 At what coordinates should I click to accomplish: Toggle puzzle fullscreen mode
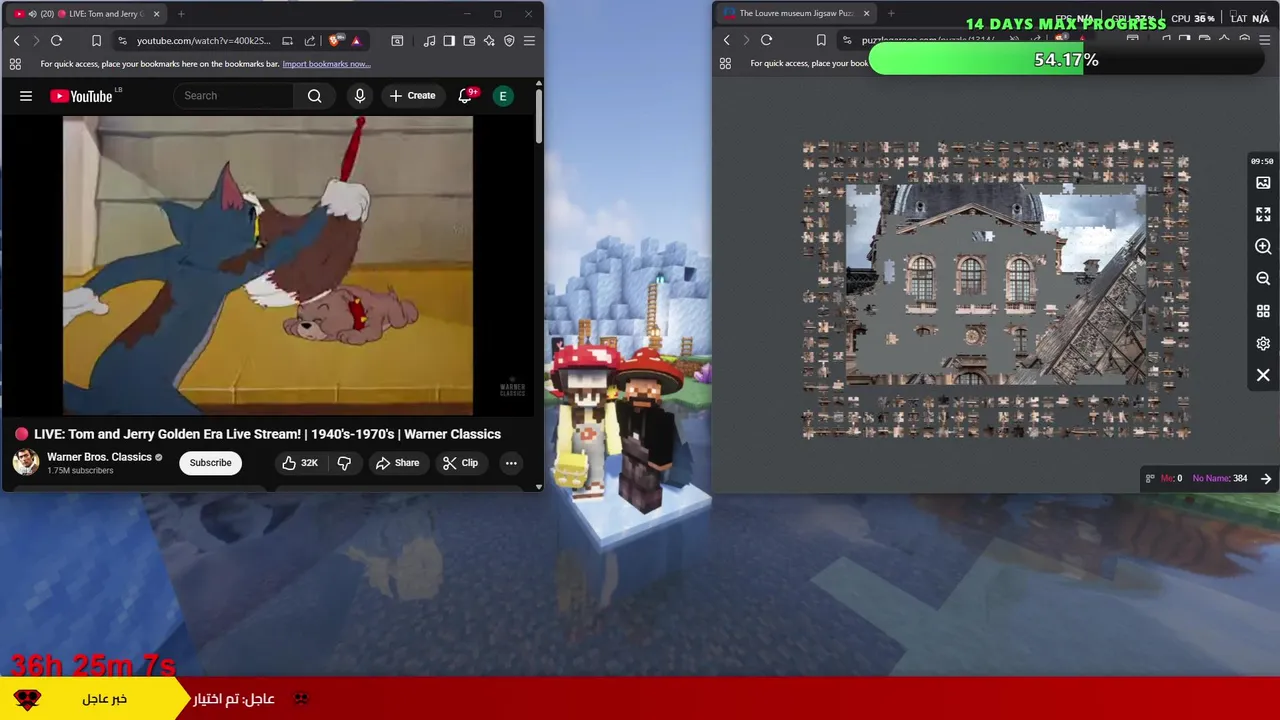coord(1263,215)
